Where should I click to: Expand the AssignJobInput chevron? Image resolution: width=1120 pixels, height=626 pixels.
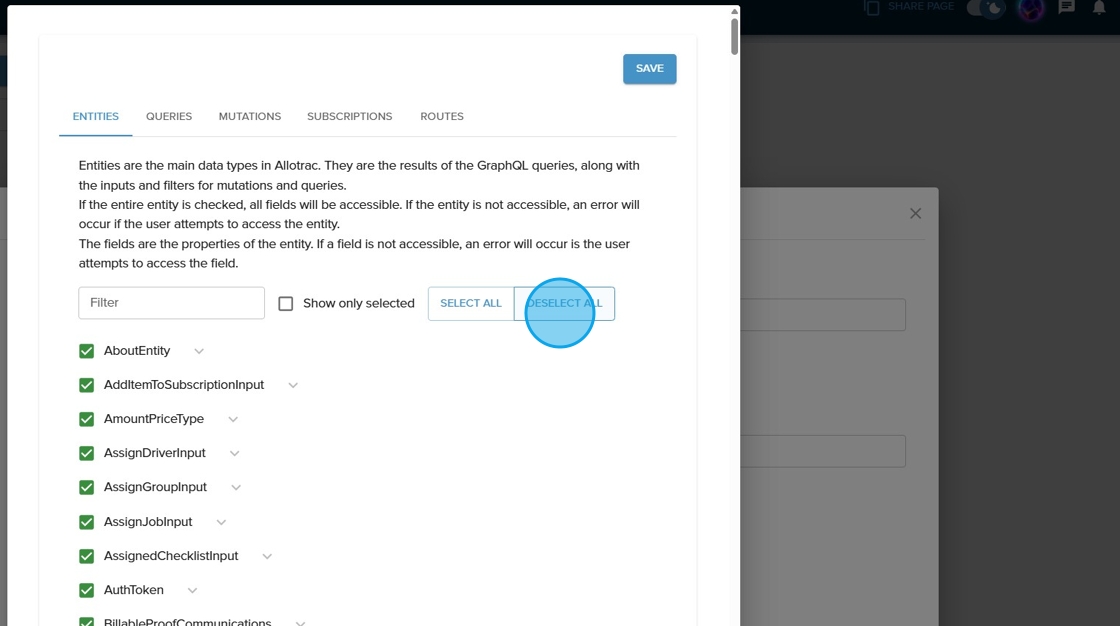click(221, 522)
